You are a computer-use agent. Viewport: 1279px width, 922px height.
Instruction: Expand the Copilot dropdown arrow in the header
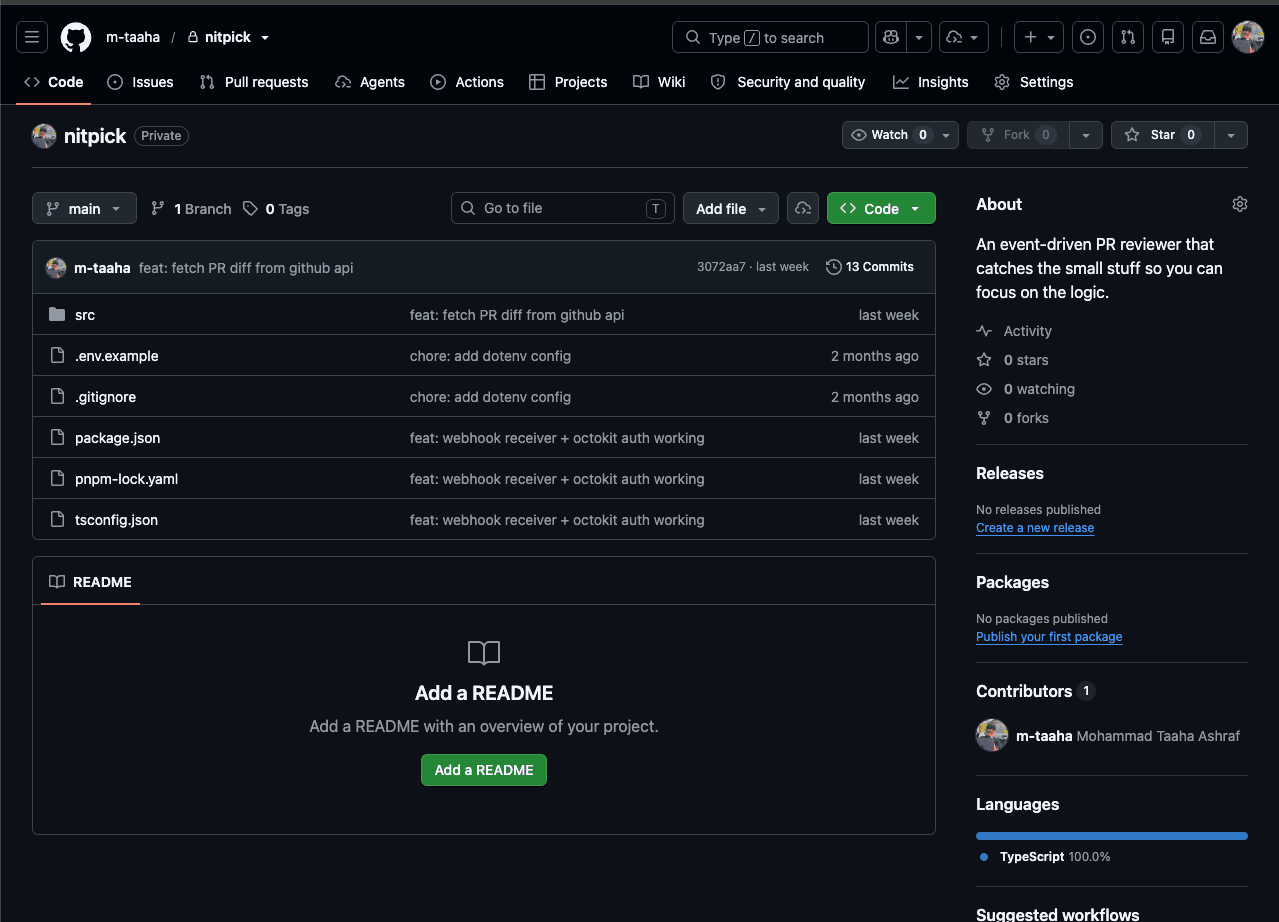pyautogui.click(x=919, y=38)
